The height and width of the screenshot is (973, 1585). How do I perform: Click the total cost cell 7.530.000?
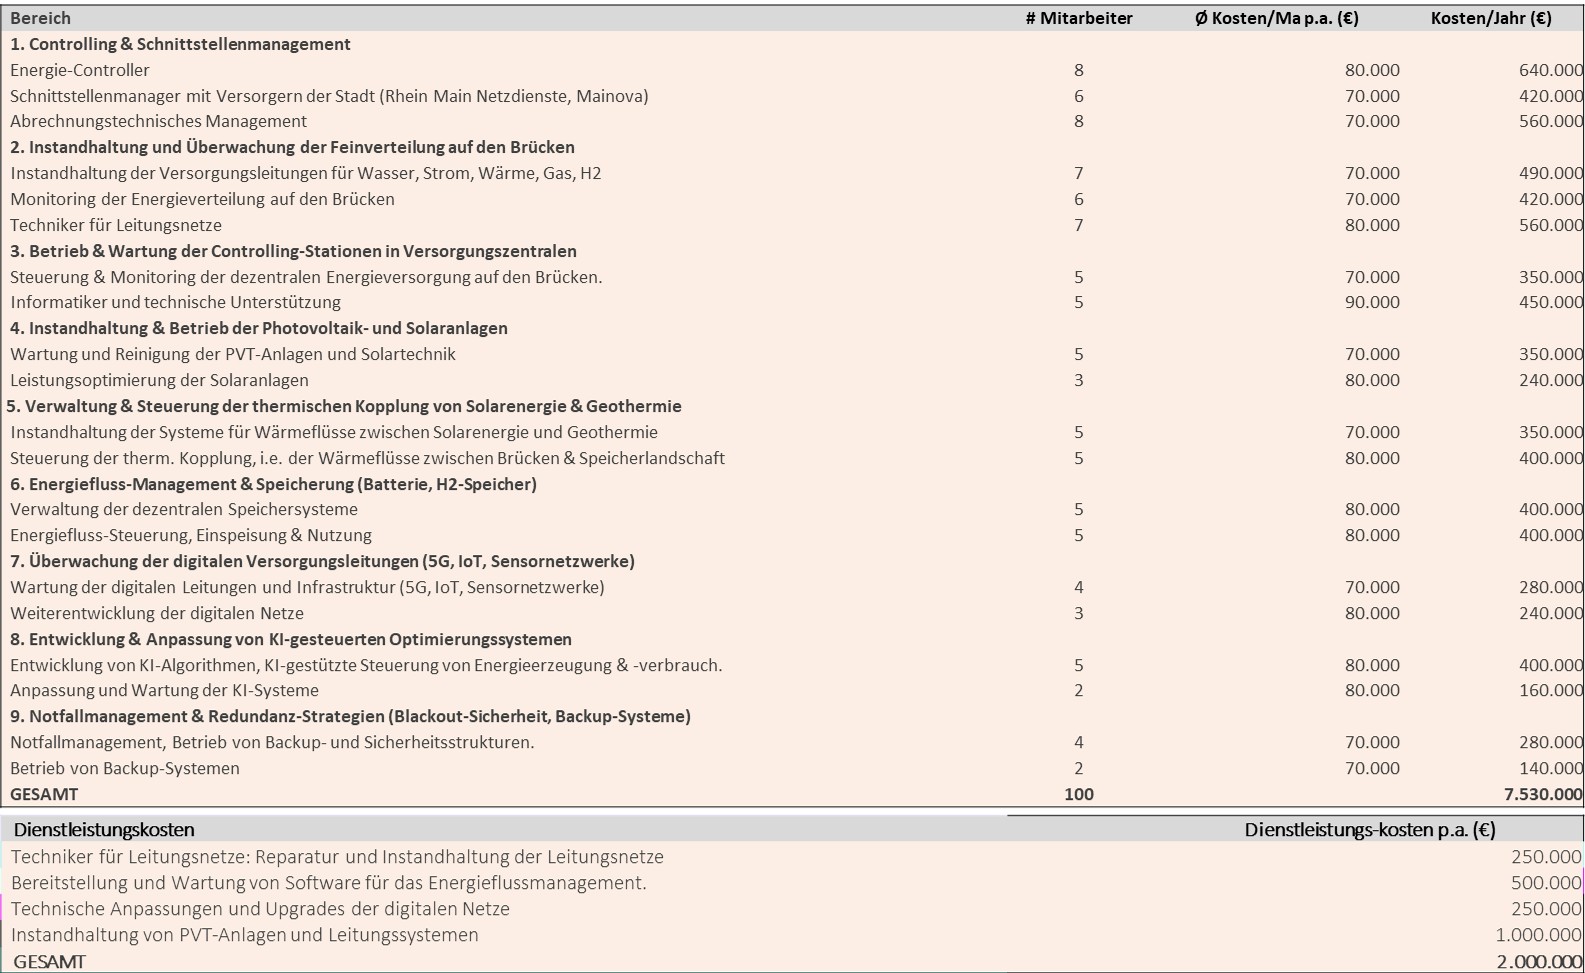point(1543,794)
